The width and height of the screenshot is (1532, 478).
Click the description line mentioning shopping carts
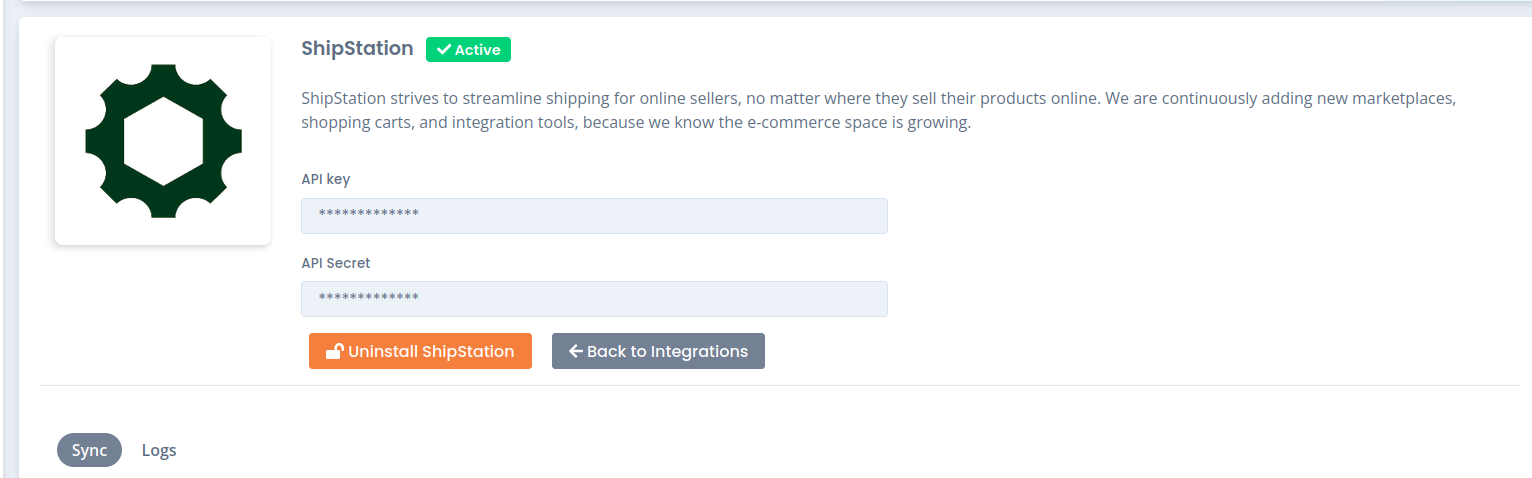(636, 124)
